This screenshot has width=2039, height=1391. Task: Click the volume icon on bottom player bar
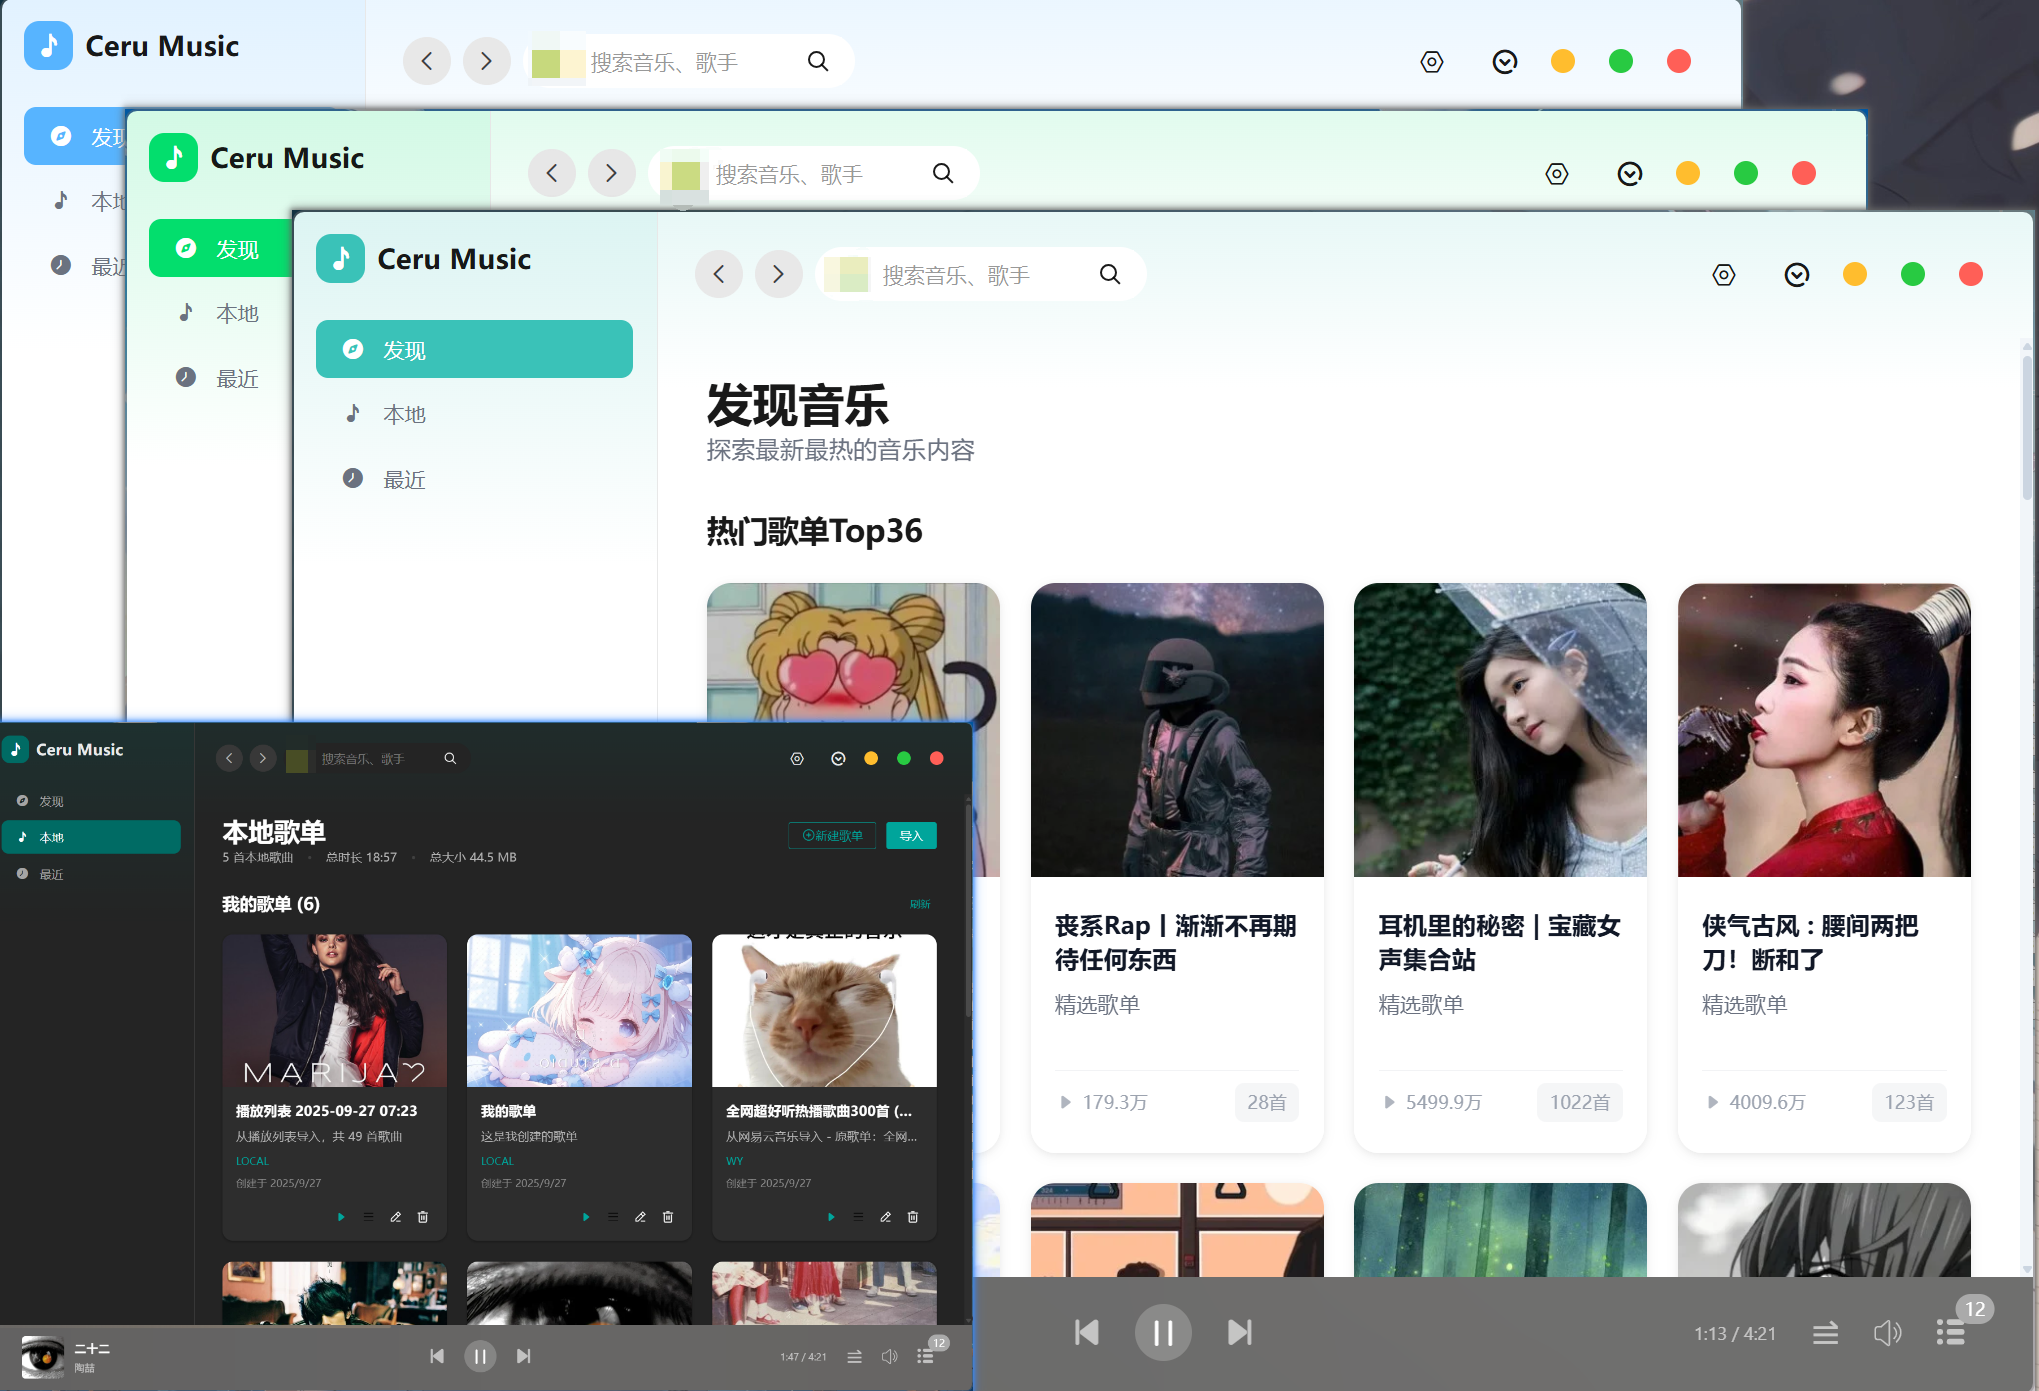1888,1332
